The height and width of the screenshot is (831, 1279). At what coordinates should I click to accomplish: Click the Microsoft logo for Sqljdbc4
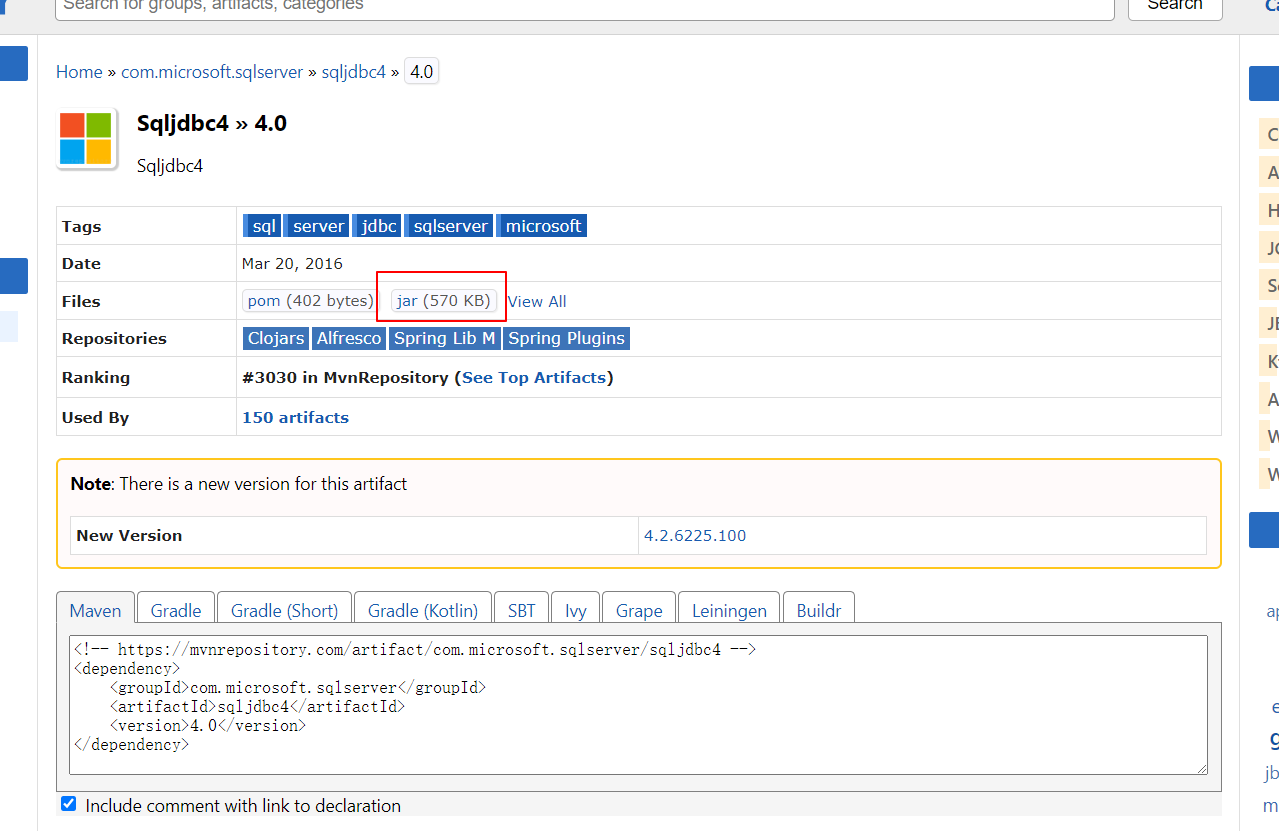86,138
